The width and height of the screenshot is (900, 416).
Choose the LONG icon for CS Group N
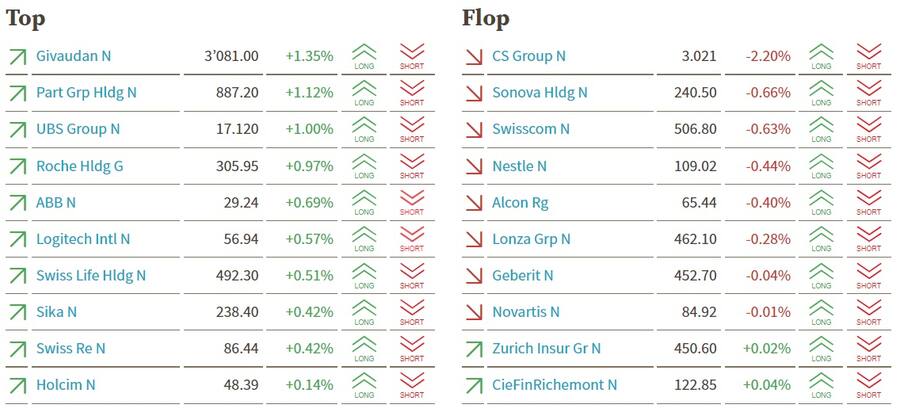[x=821, y=56]
